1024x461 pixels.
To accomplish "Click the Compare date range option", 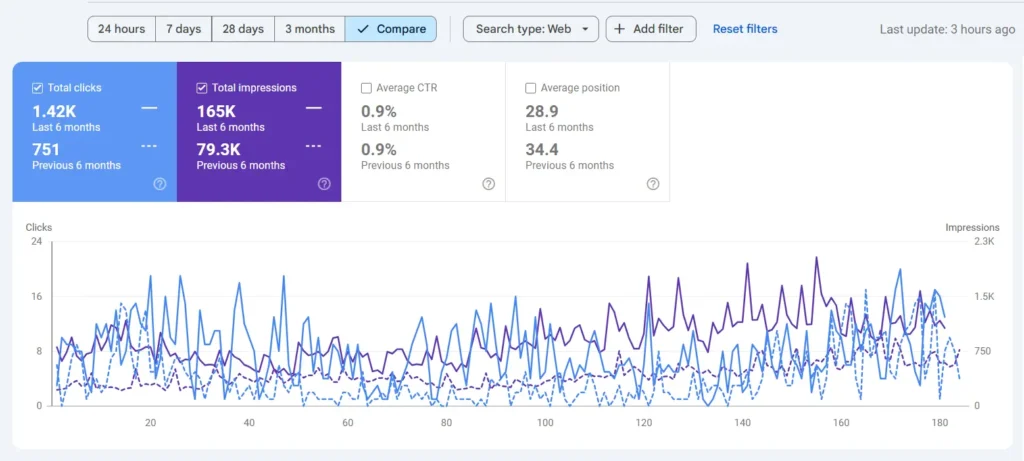I will 391,29.
